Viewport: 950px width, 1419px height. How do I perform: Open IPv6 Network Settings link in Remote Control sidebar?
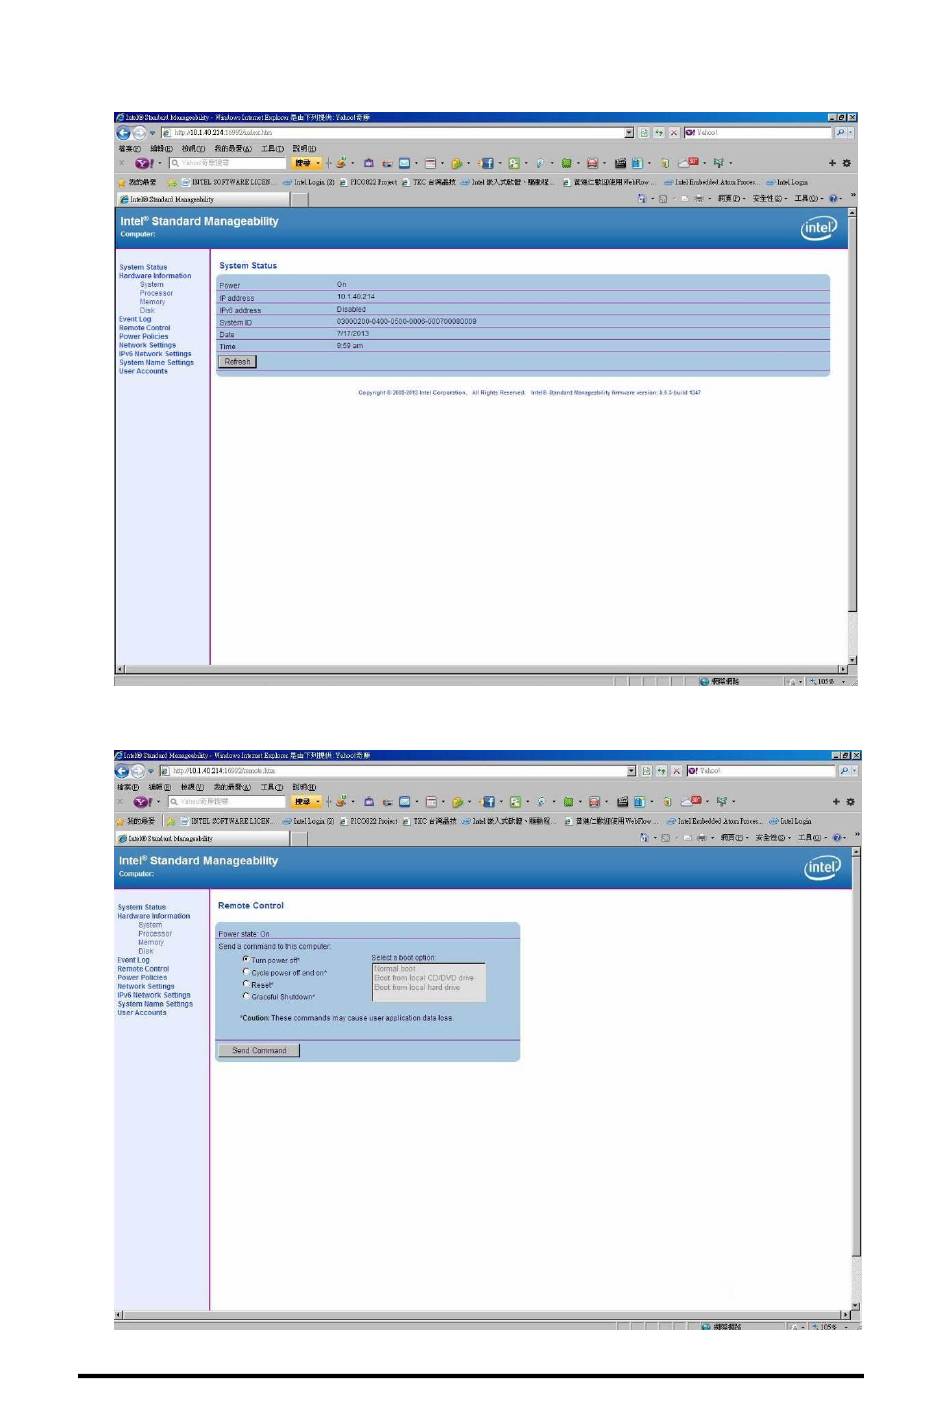coord(154,995)
